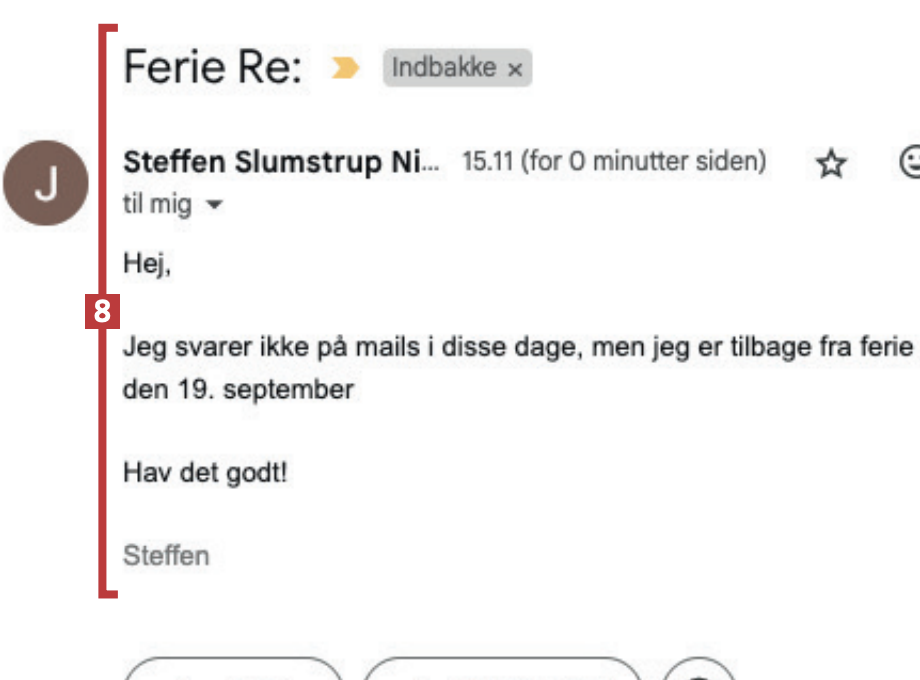Image resolution: width=920 pixels, height=680 pixels.
Task: Click the greeting text Hej,
Action: pos(147,264)
